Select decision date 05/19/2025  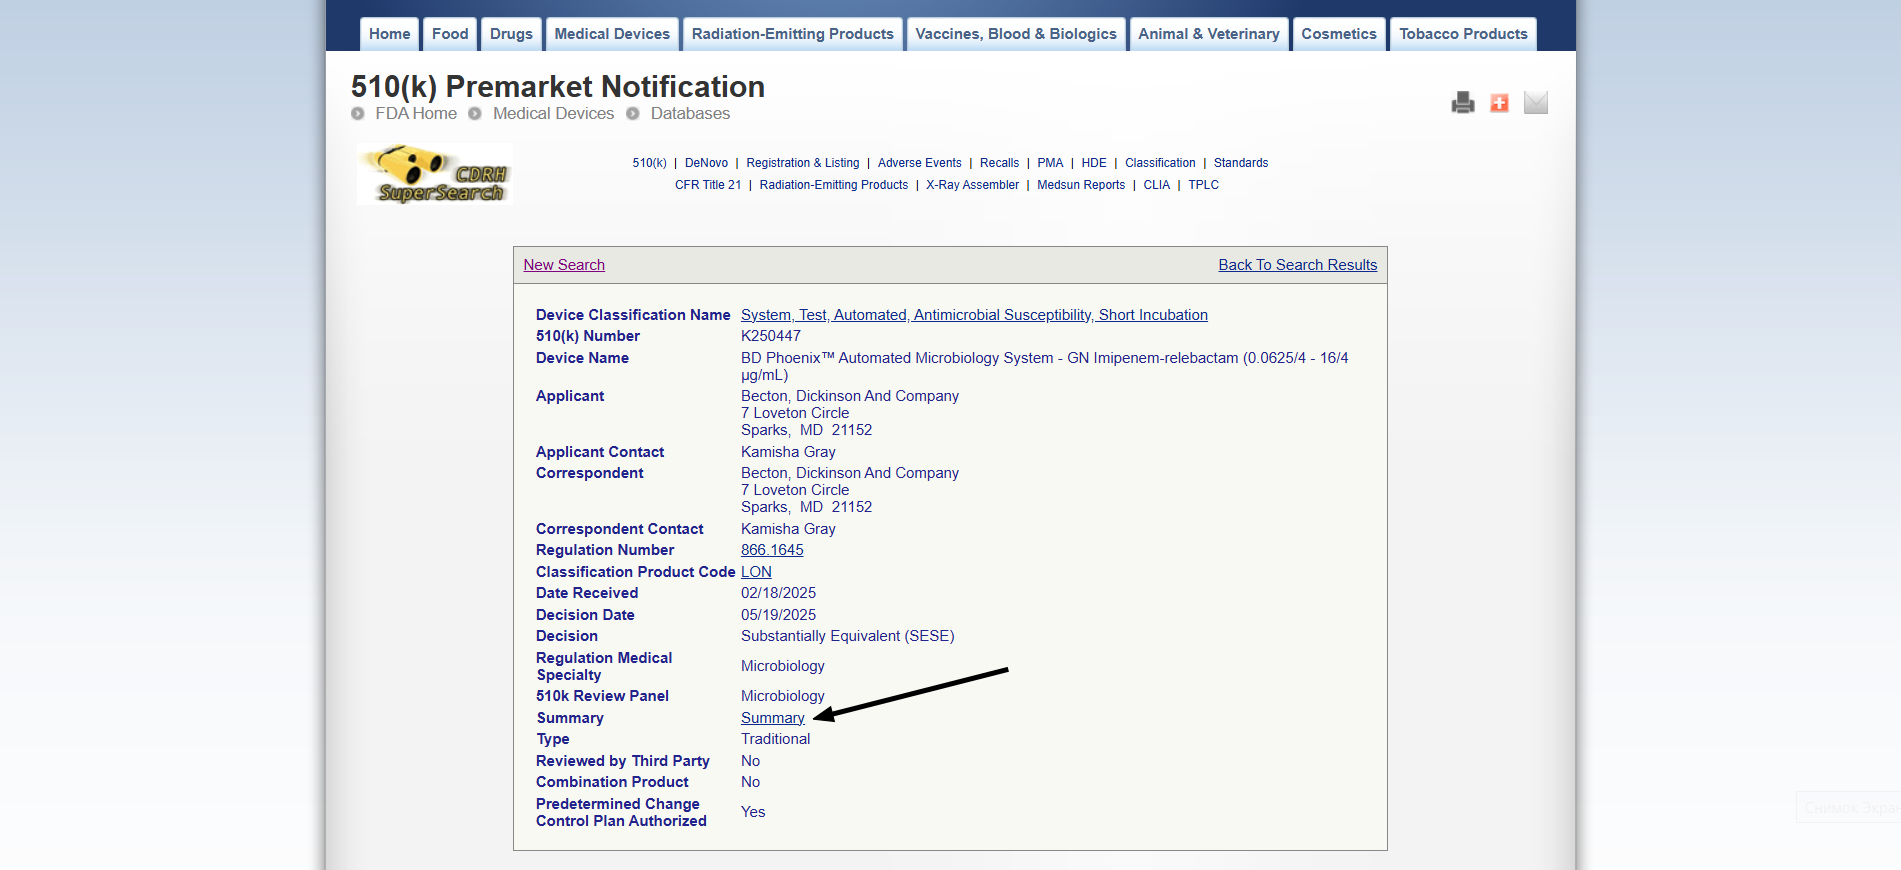(778, 615)
